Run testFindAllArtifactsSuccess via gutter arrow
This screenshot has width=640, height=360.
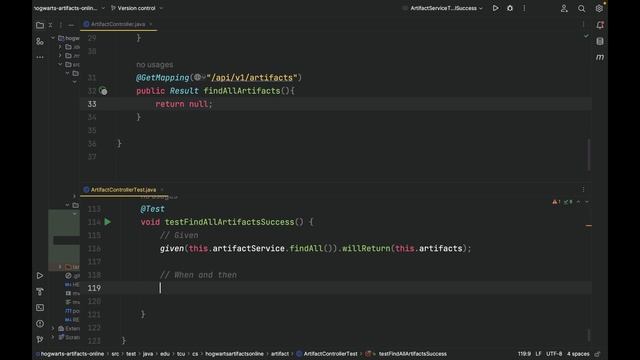point(107,222)
